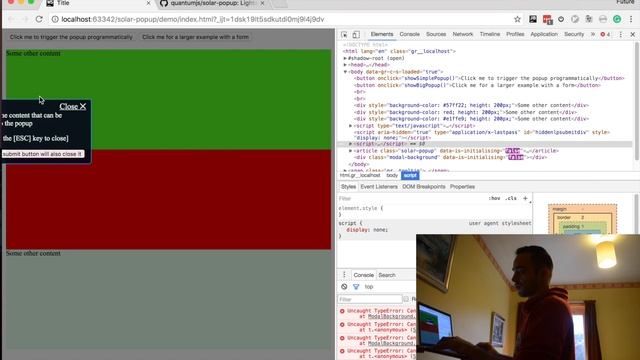Bookmark this page with the star icon
640x360 pixels.
[517, 19]
